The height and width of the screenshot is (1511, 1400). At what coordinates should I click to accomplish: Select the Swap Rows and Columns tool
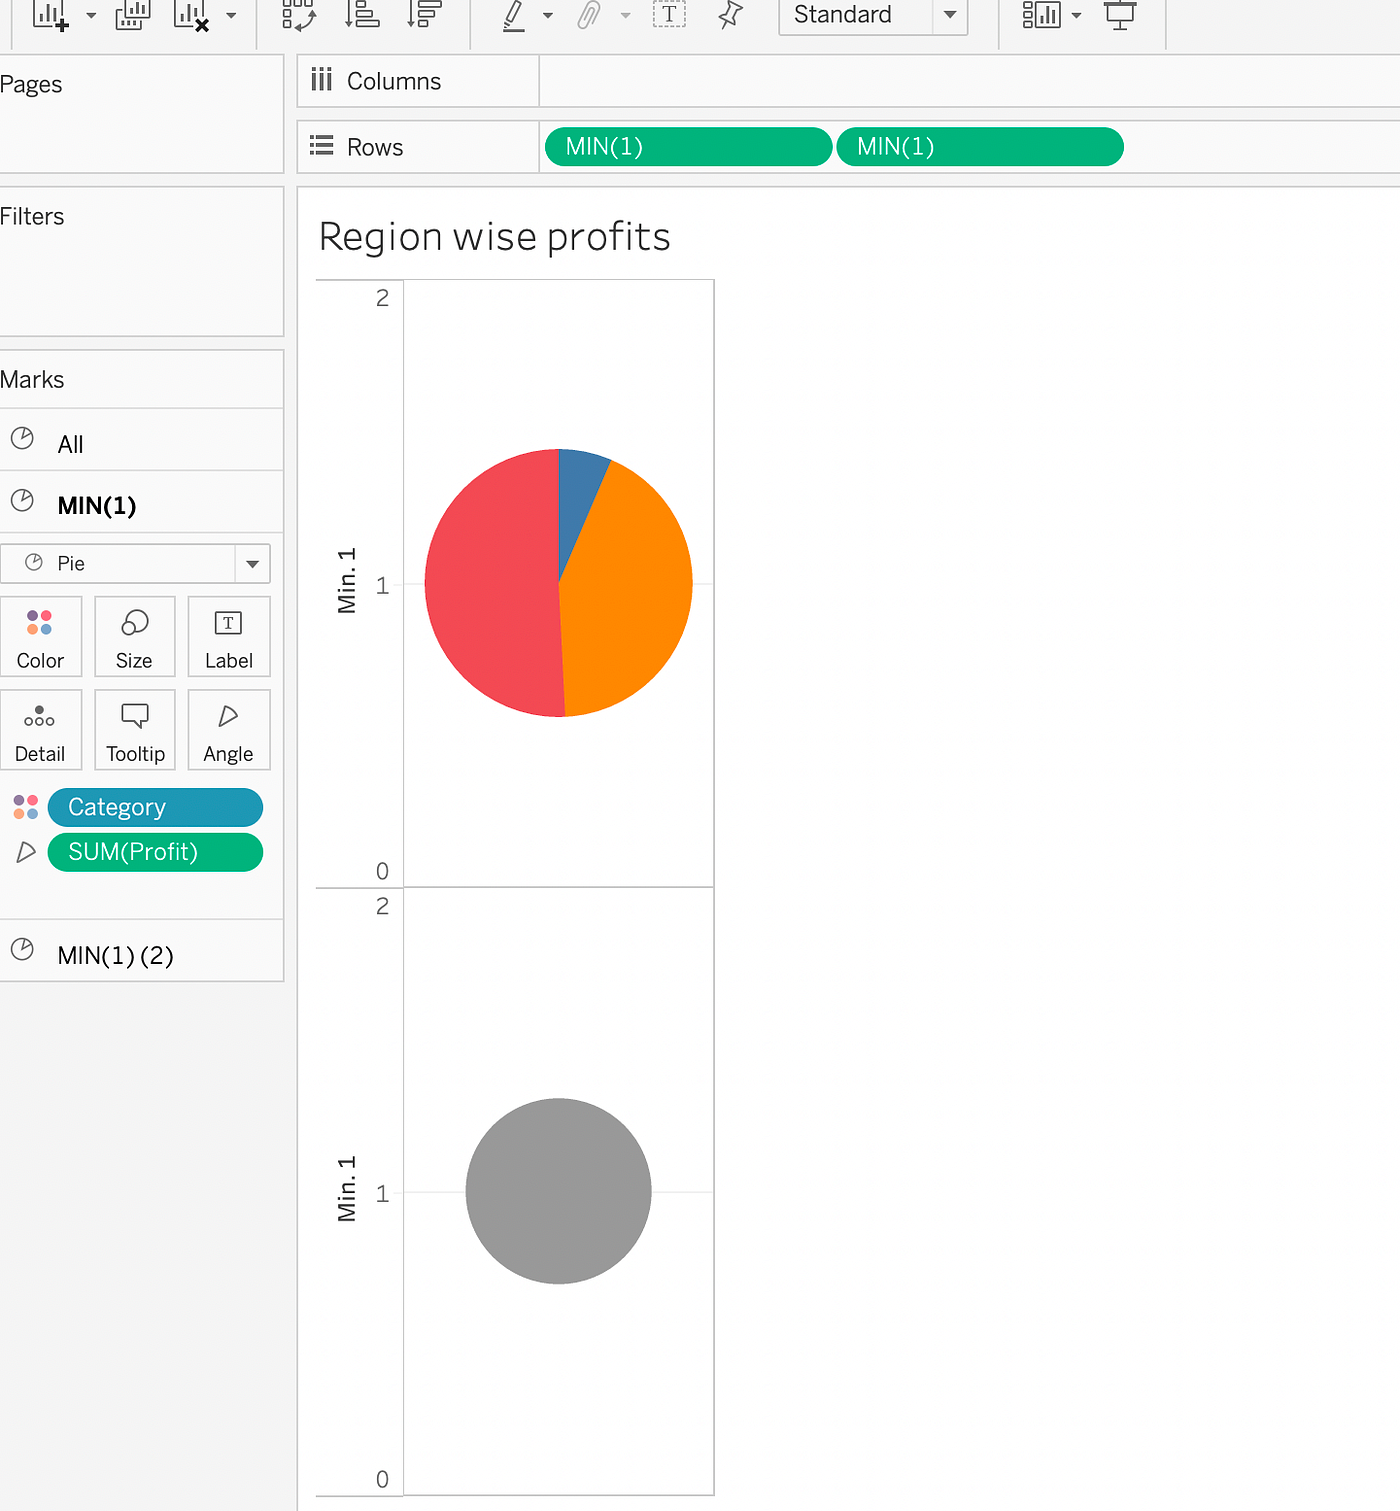point(299,15)
